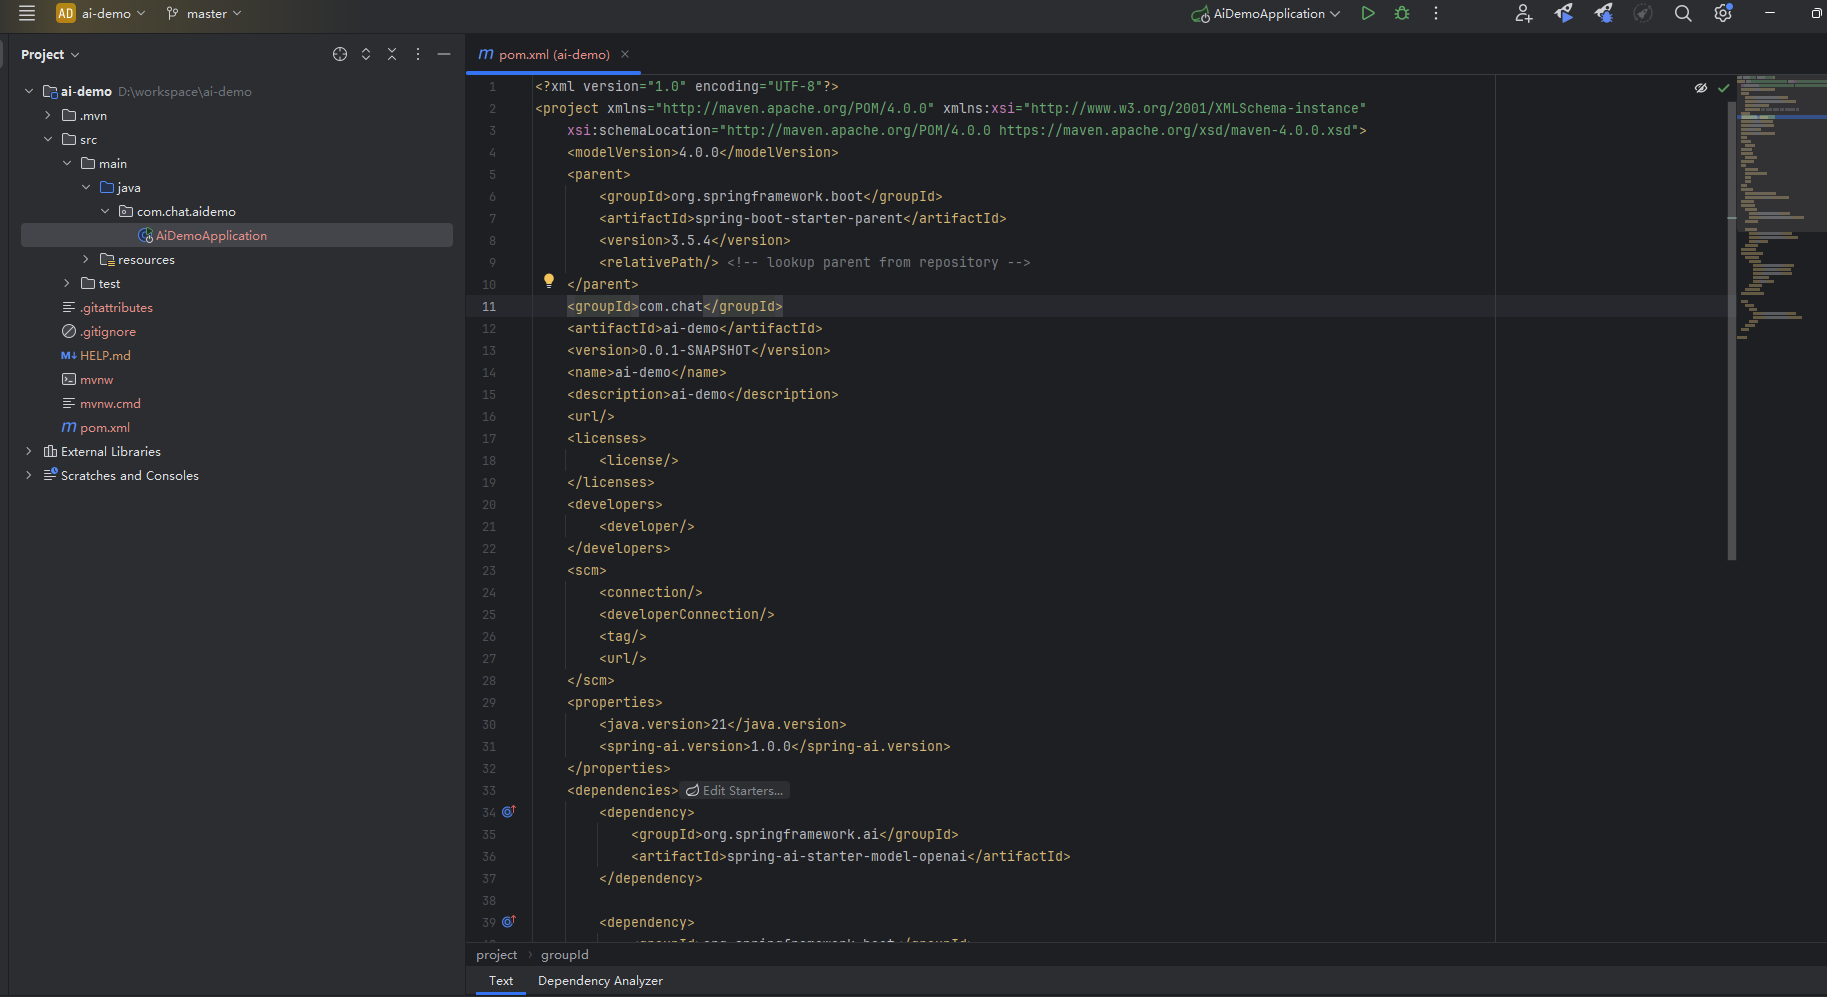Expand External Libraries node
This screenshot has height=997, width=1827.
point(29,451)
